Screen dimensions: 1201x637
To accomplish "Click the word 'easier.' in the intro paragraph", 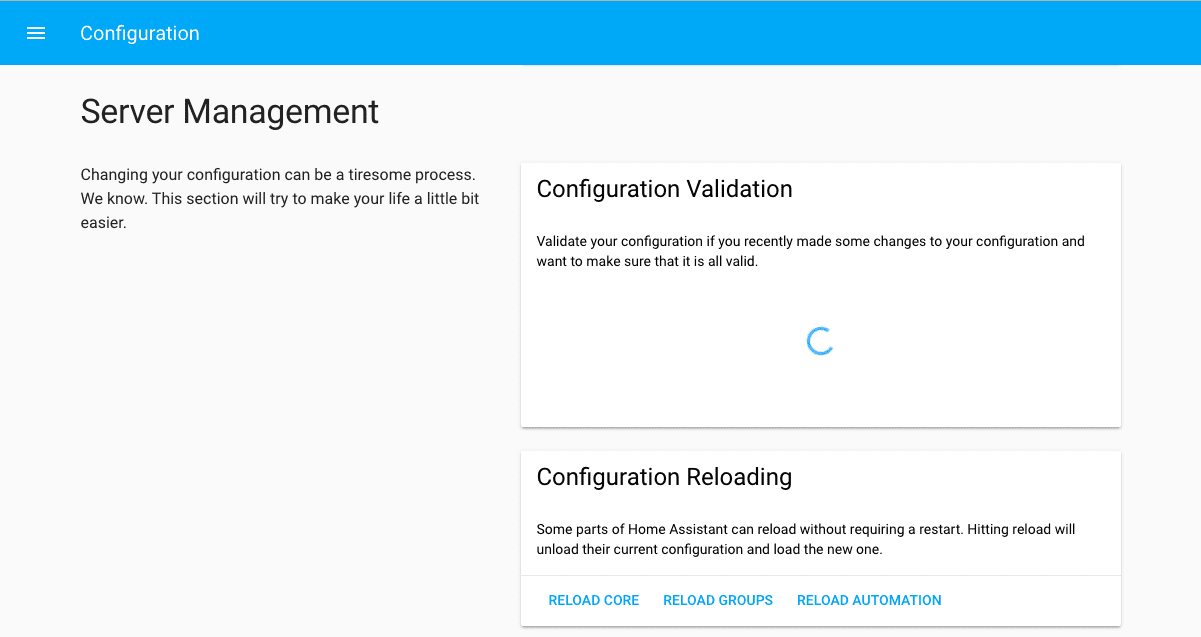I will [x=103, y=223].
